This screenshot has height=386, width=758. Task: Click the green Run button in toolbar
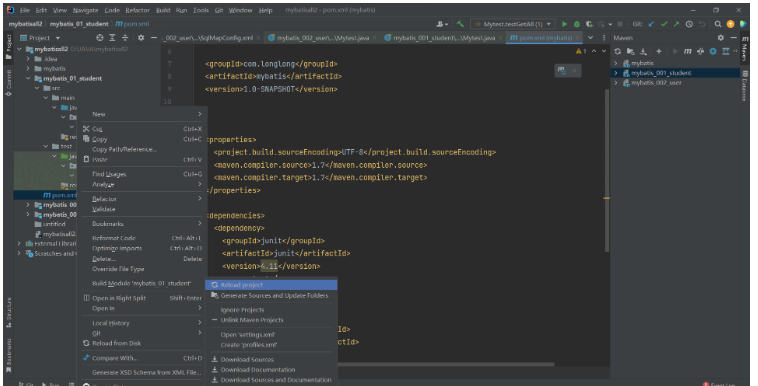[564, 24]
